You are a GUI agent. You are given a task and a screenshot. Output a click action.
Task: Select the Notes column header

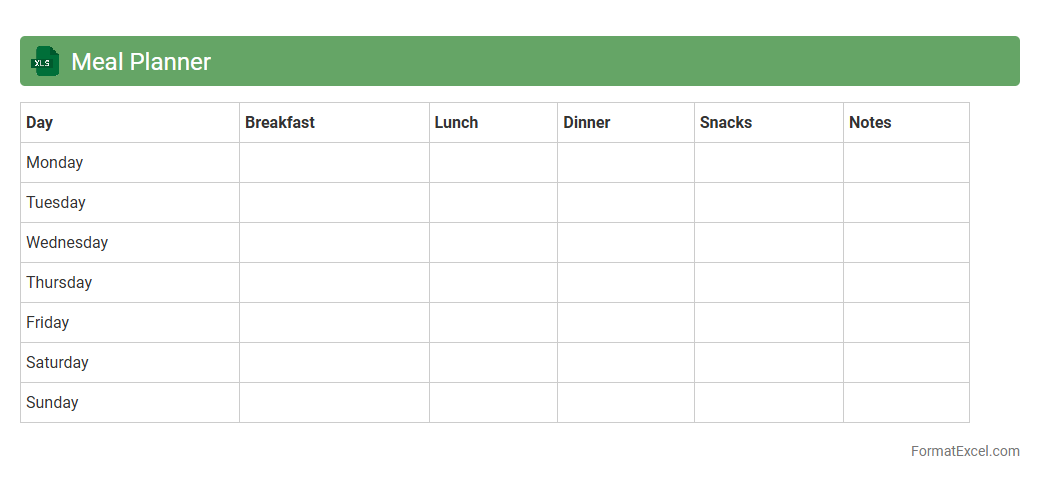870,122
